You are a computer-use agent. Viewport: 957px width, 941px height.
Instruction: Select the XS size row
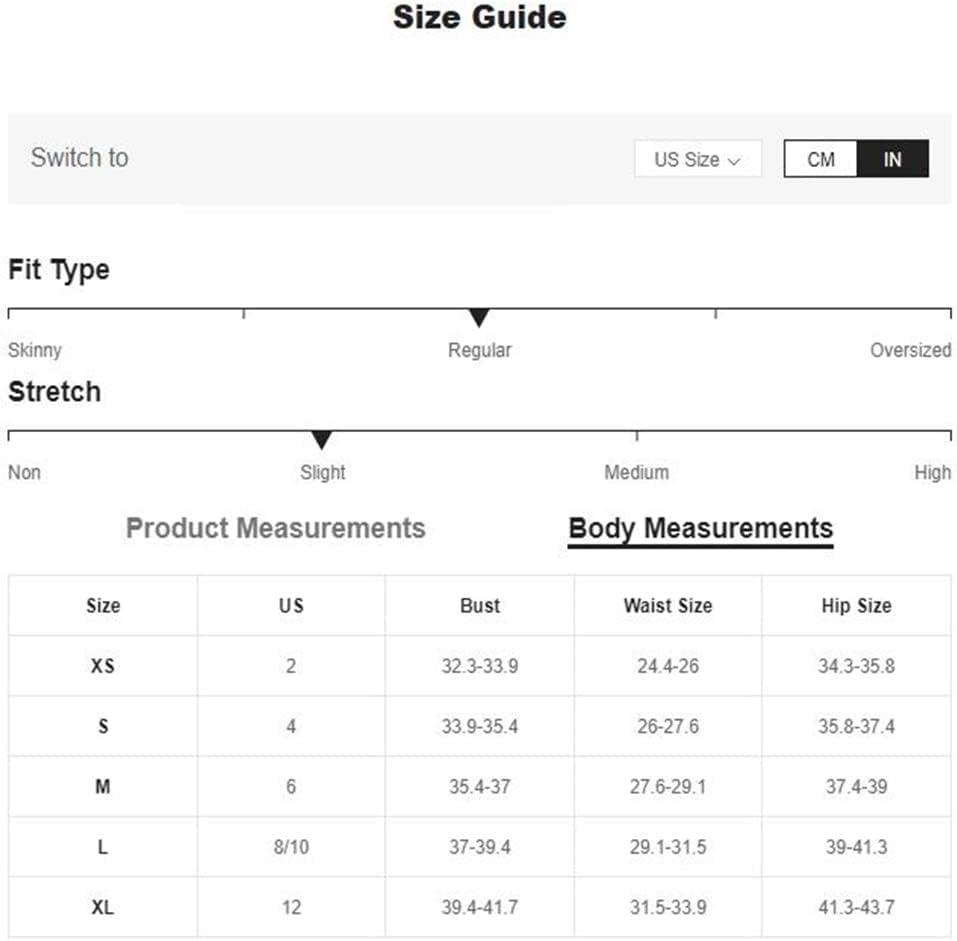(x=103, y=666)
